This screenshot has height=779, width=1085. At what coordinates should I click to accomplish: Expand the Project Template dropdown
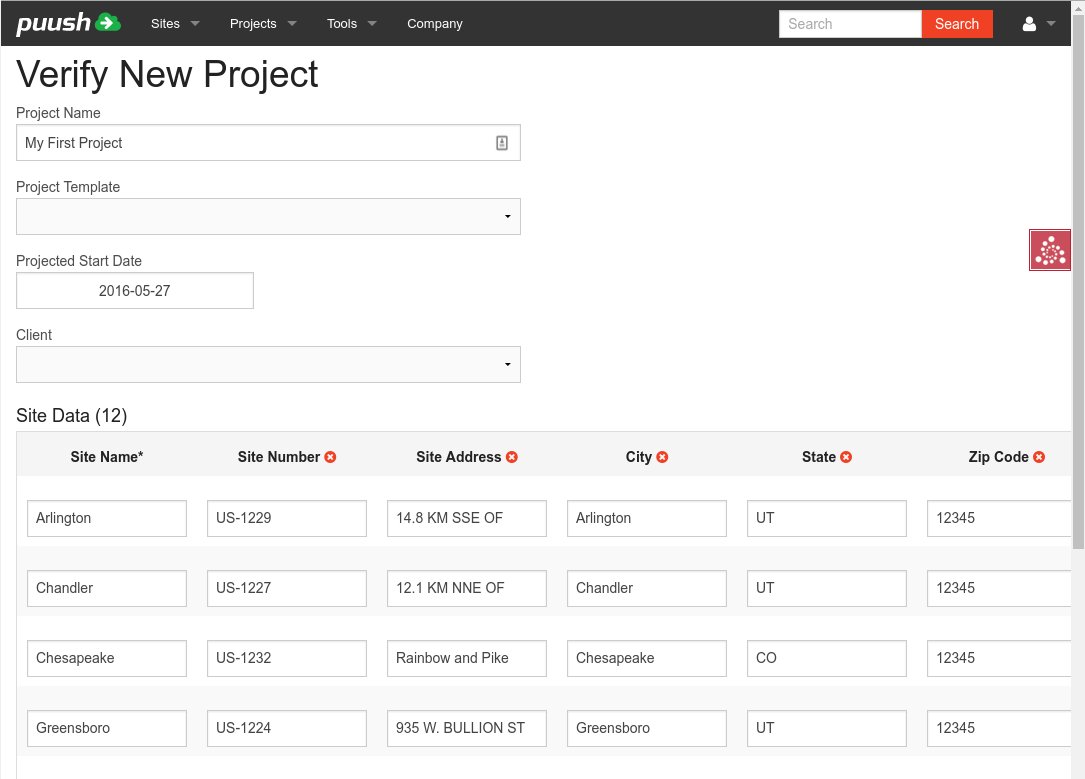tap(268, 217)
